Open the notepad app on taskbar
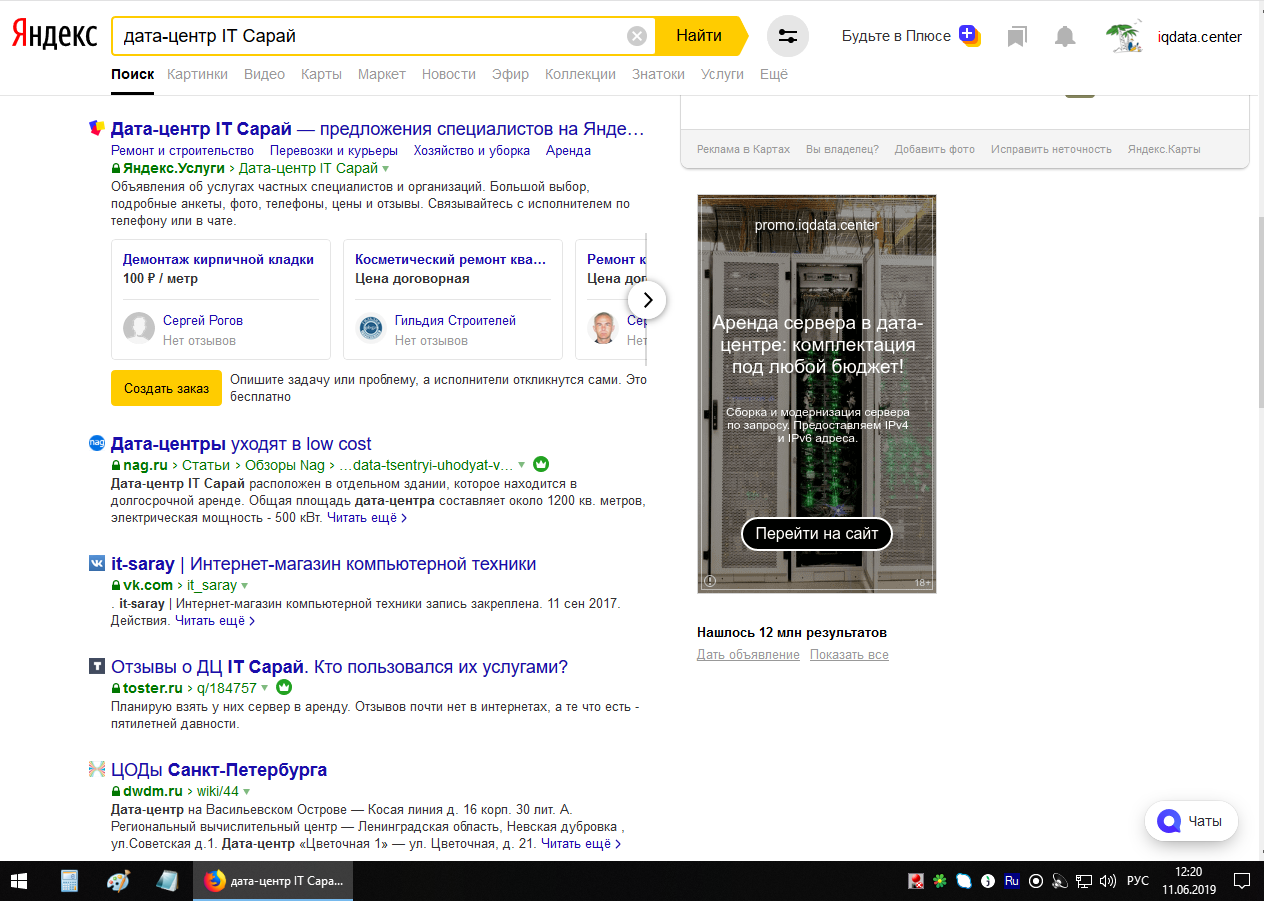 click(167, 881)
